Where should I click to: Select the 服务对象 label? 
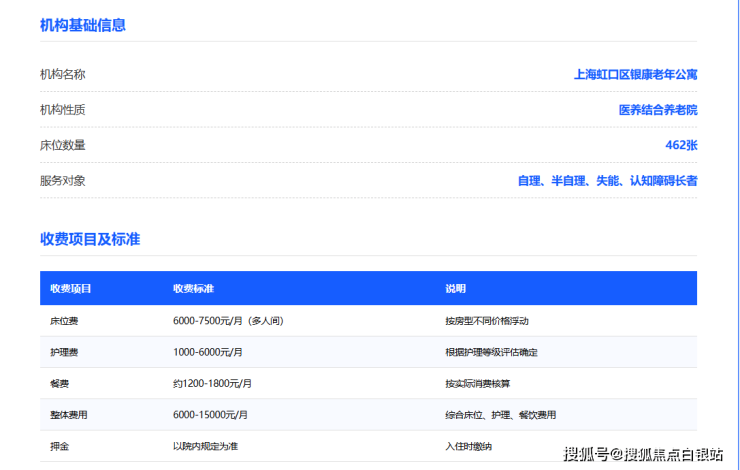(x=62, y=181)
